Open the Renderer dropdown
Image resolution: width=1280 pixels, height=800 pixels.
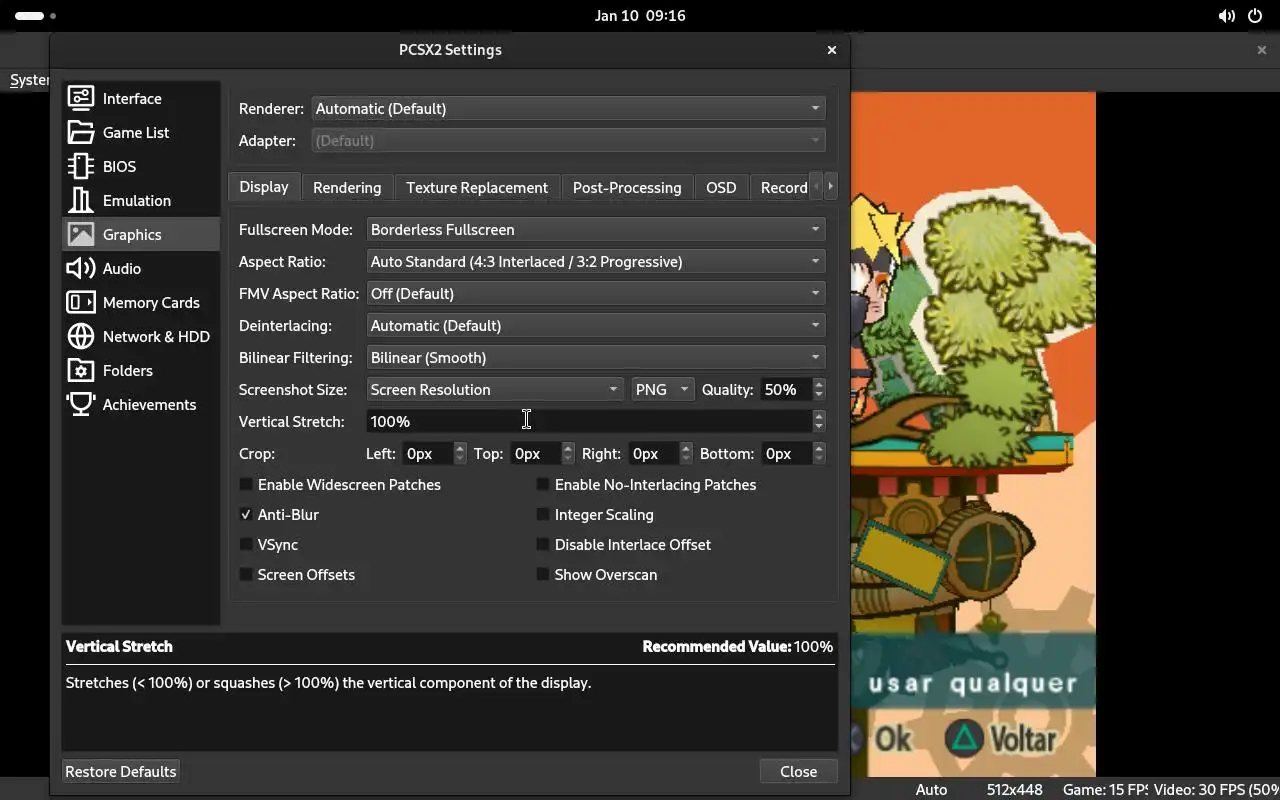(x=568, y=108)
